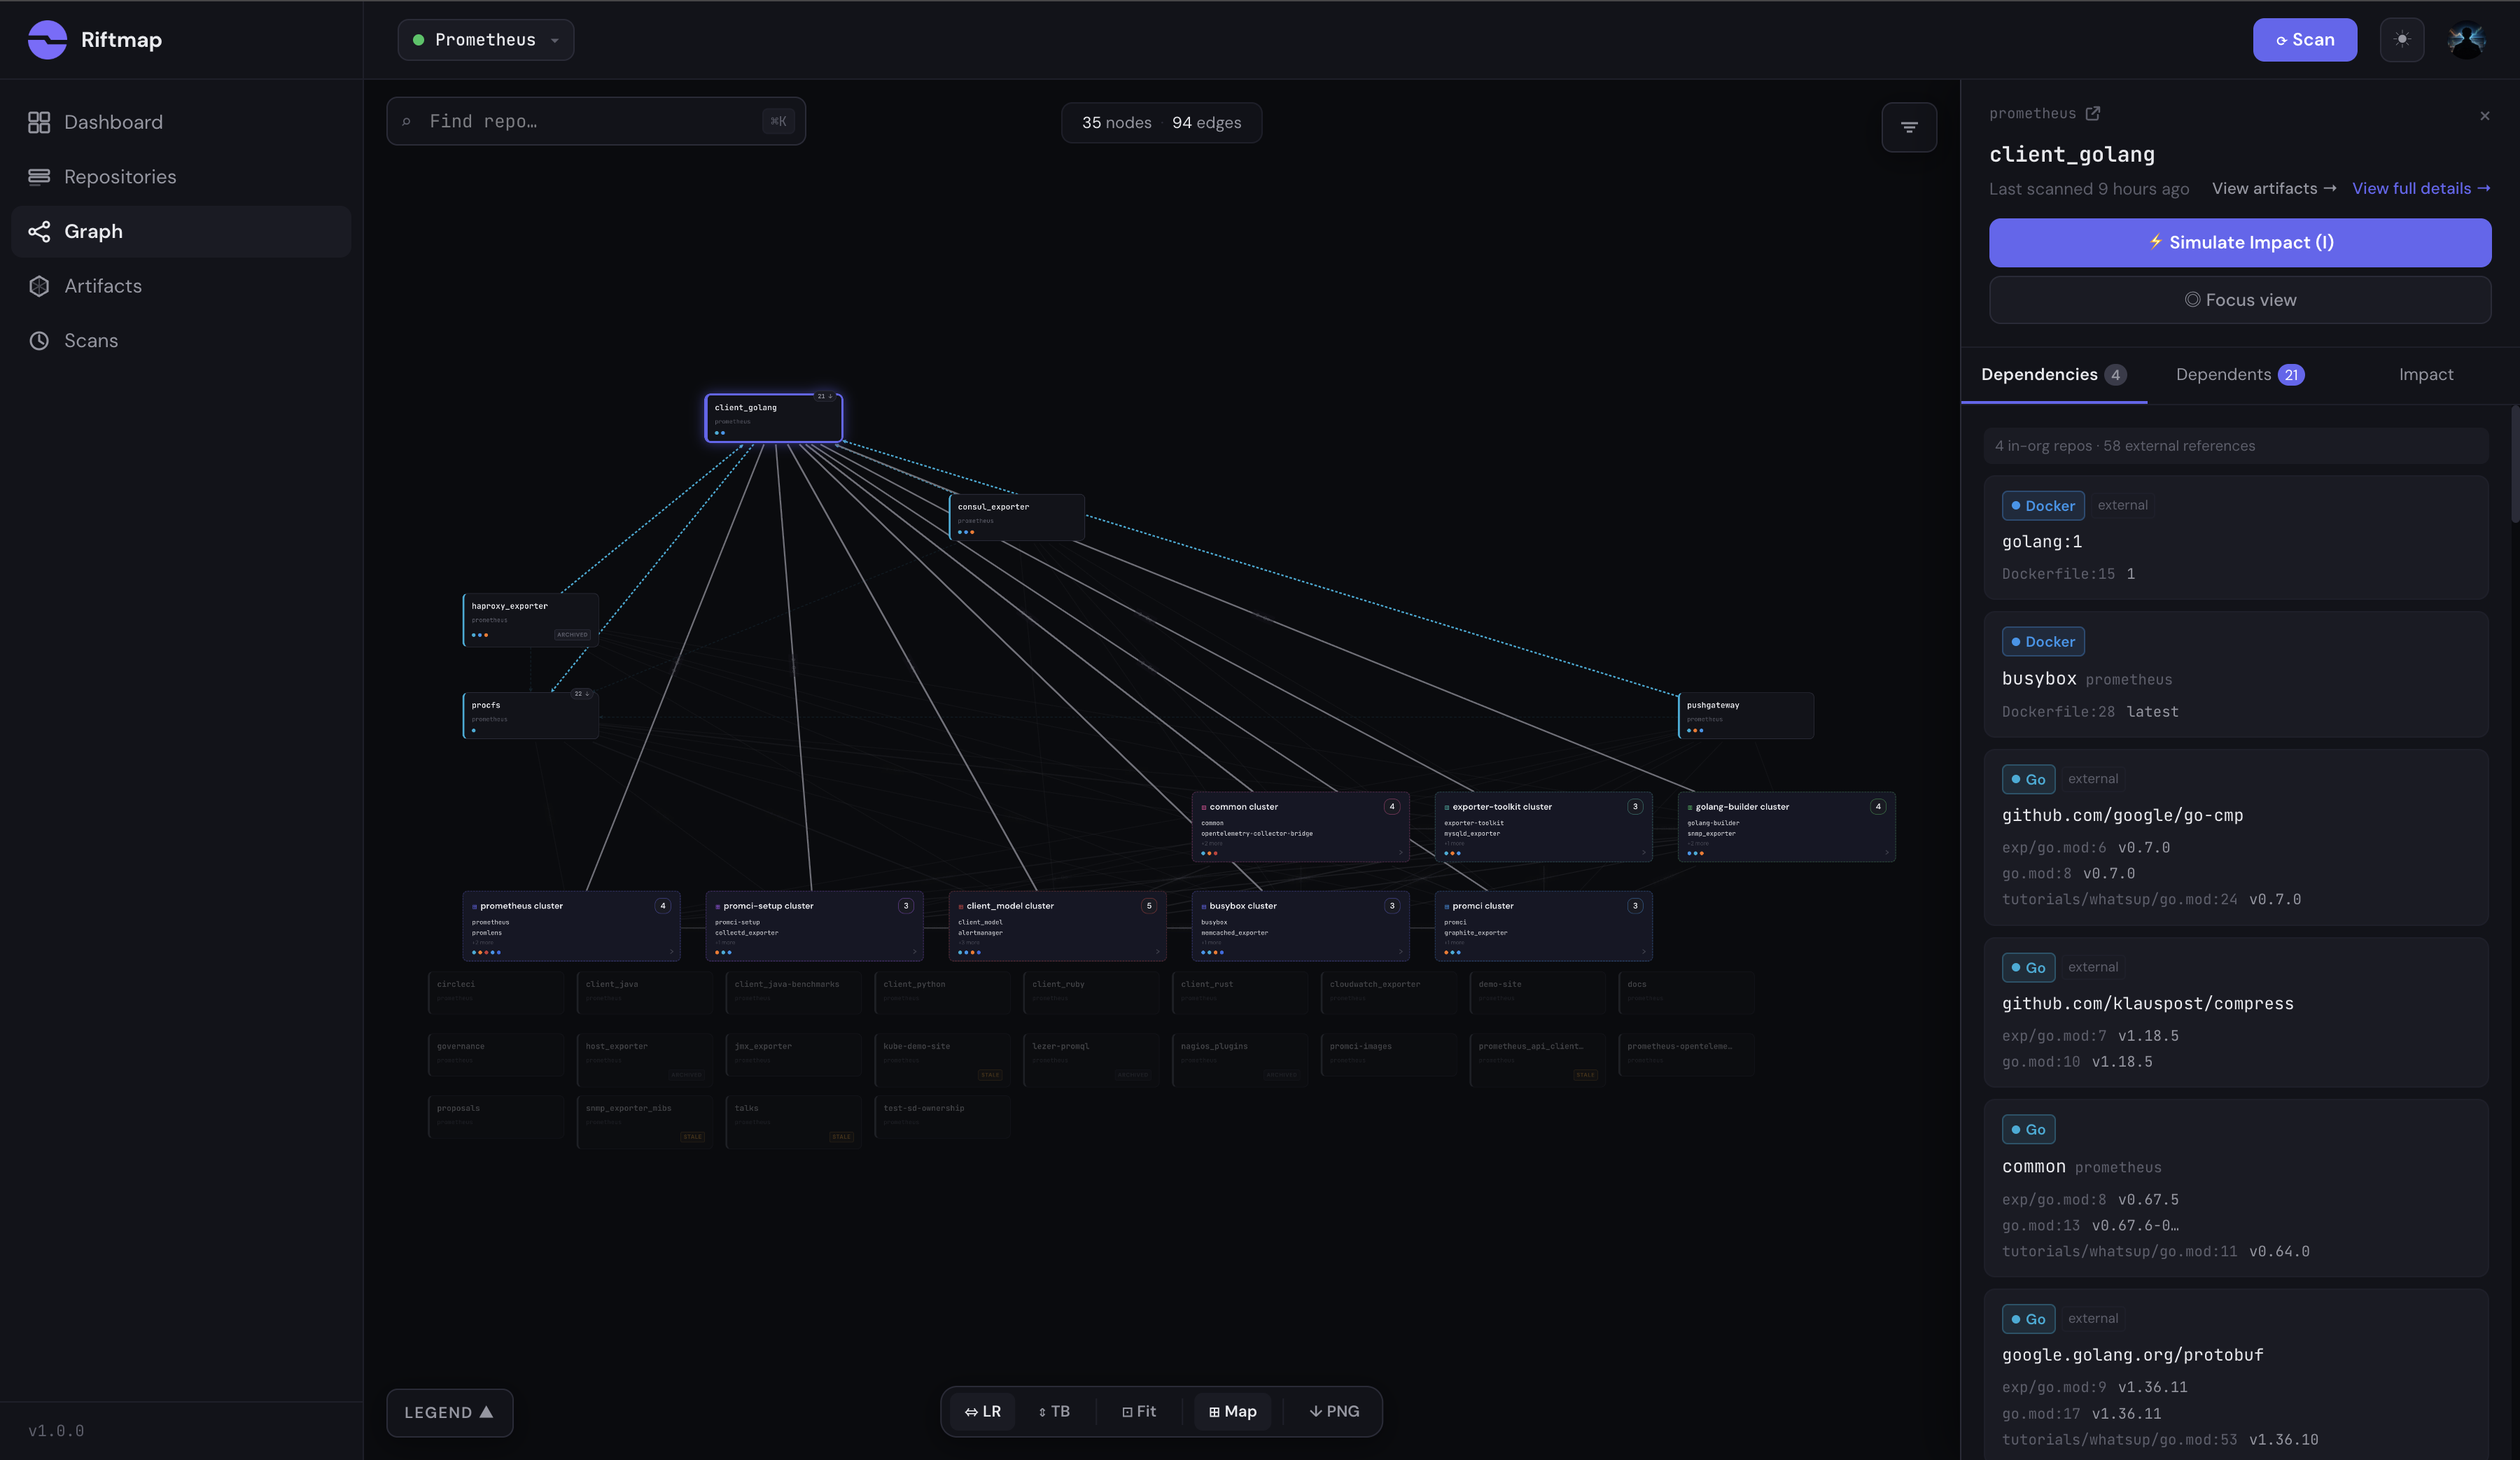Expand the busybox cluster node
Screen dimensions: 2520x1460
(x=1300, y=926)
